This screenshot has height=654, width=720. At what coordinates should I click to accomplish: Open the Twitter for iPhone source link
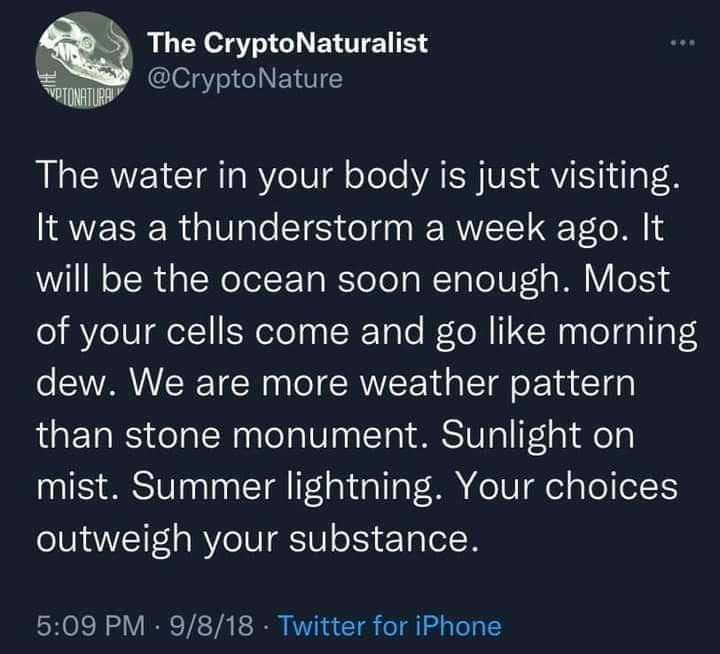coord(388,626)
